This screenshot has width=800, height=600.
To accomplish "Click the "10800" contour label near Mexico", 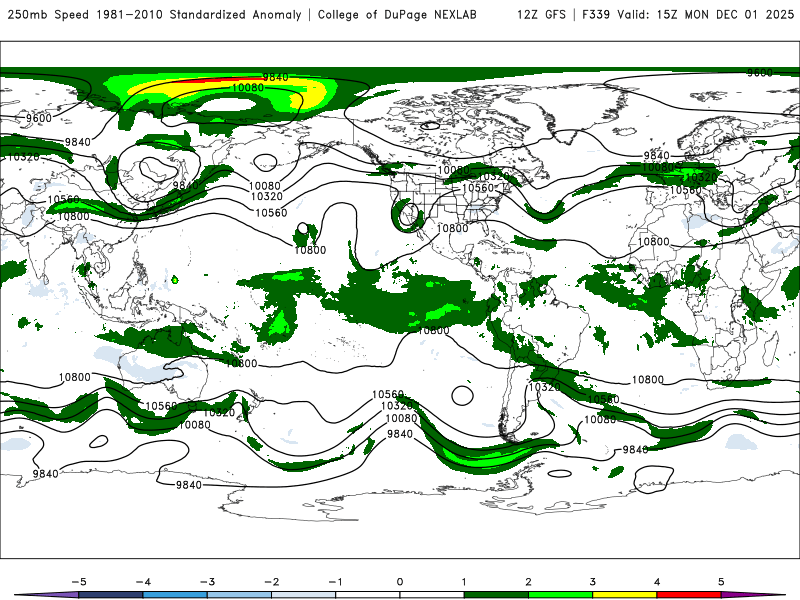I will (x=453, y=228).
